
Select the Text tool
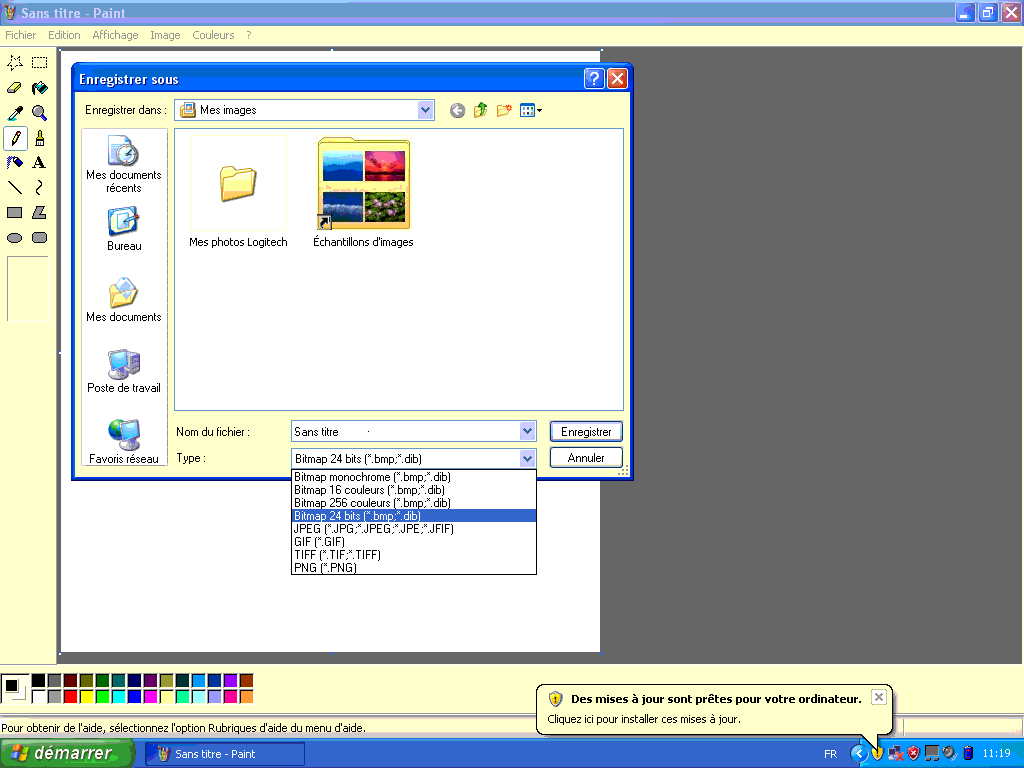pos(40,163)
